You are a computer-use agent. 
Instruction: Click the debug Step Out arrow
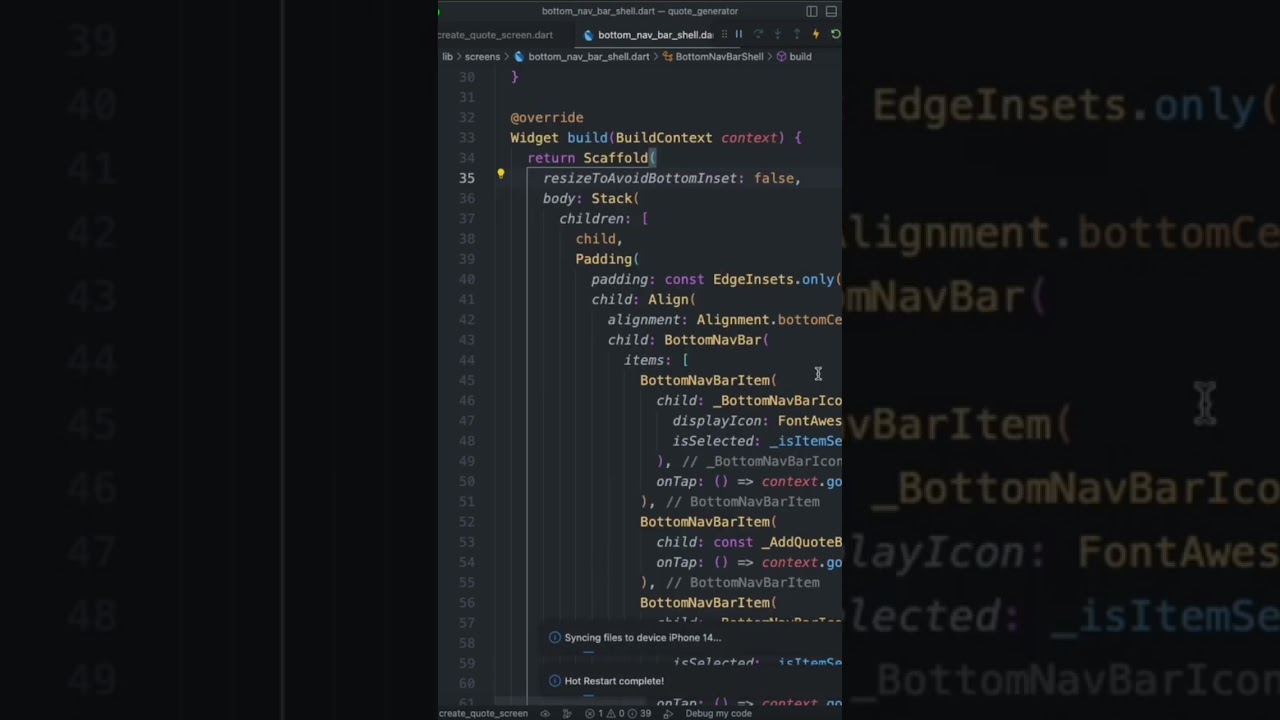coord(796,34)
